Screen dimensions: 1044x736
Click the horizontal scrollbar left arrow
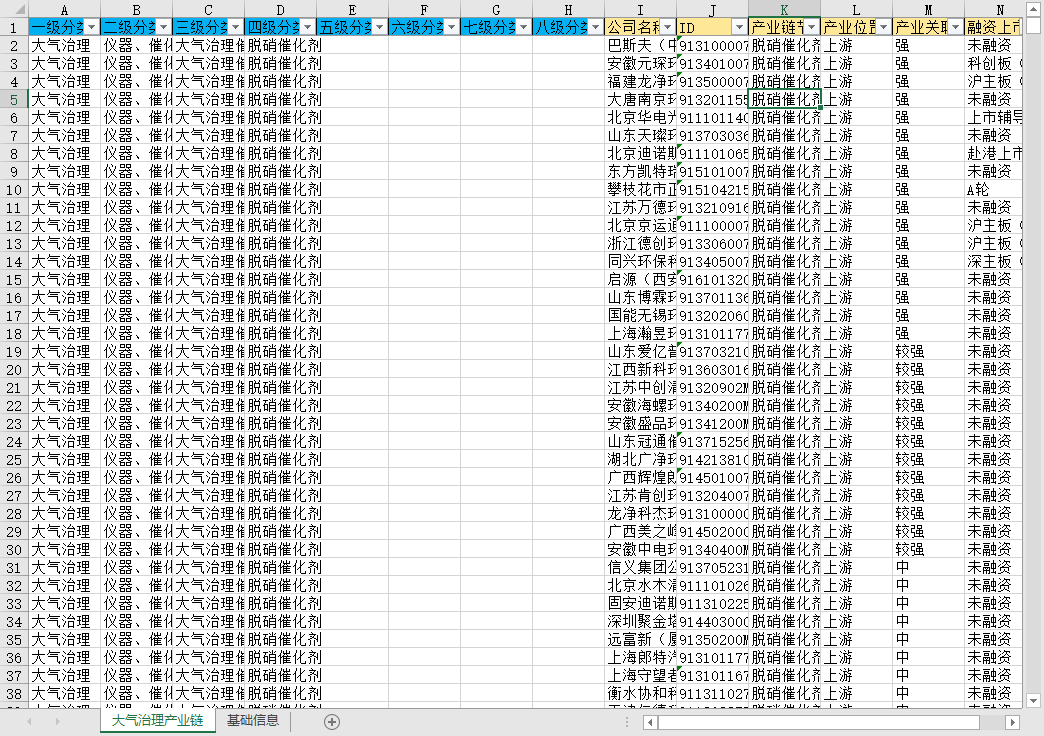coord(651,722)
